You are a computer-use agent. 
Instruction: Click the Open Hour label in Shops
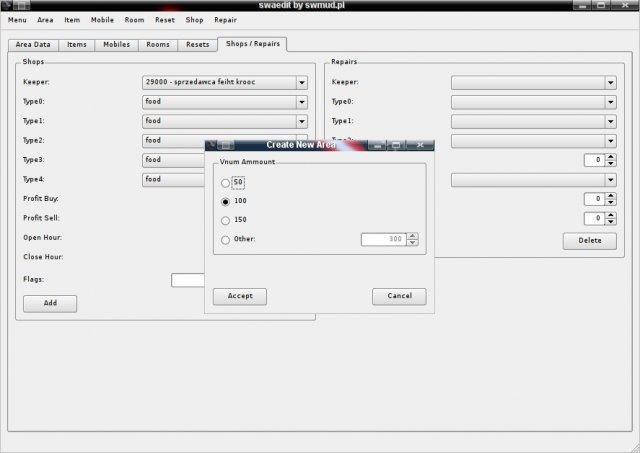coord(42,238)
